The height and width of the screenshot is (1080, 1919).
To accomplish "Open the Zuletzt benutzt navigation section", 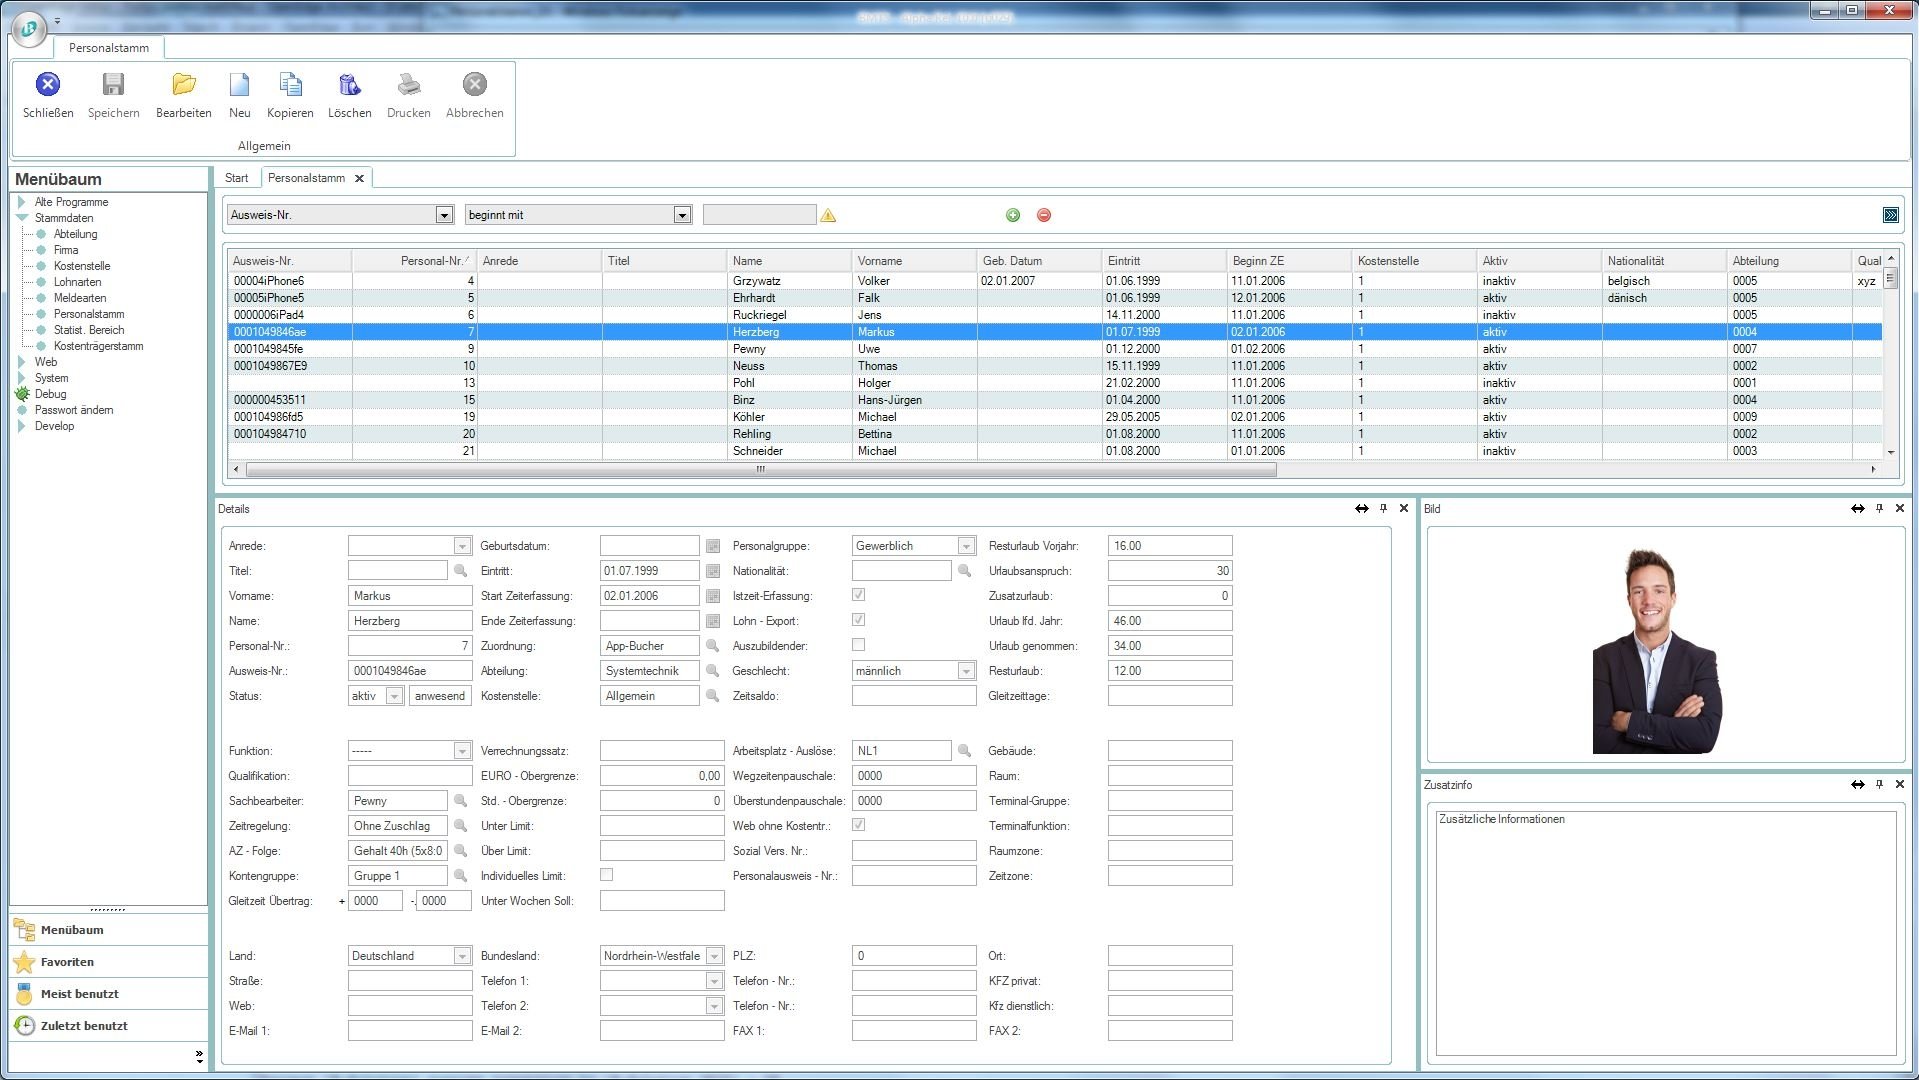I will (84, 1026).
